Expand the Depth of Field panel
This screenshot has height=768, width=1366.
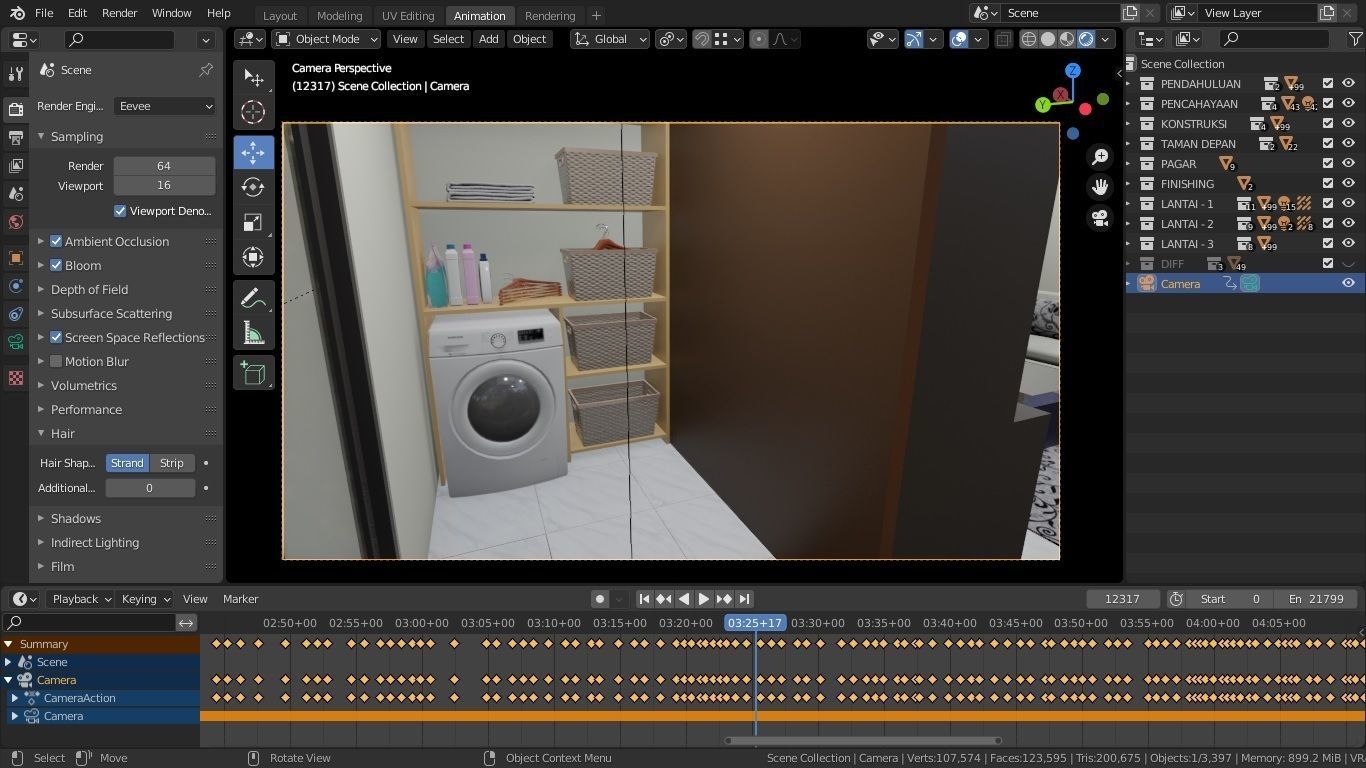(89, 289)
